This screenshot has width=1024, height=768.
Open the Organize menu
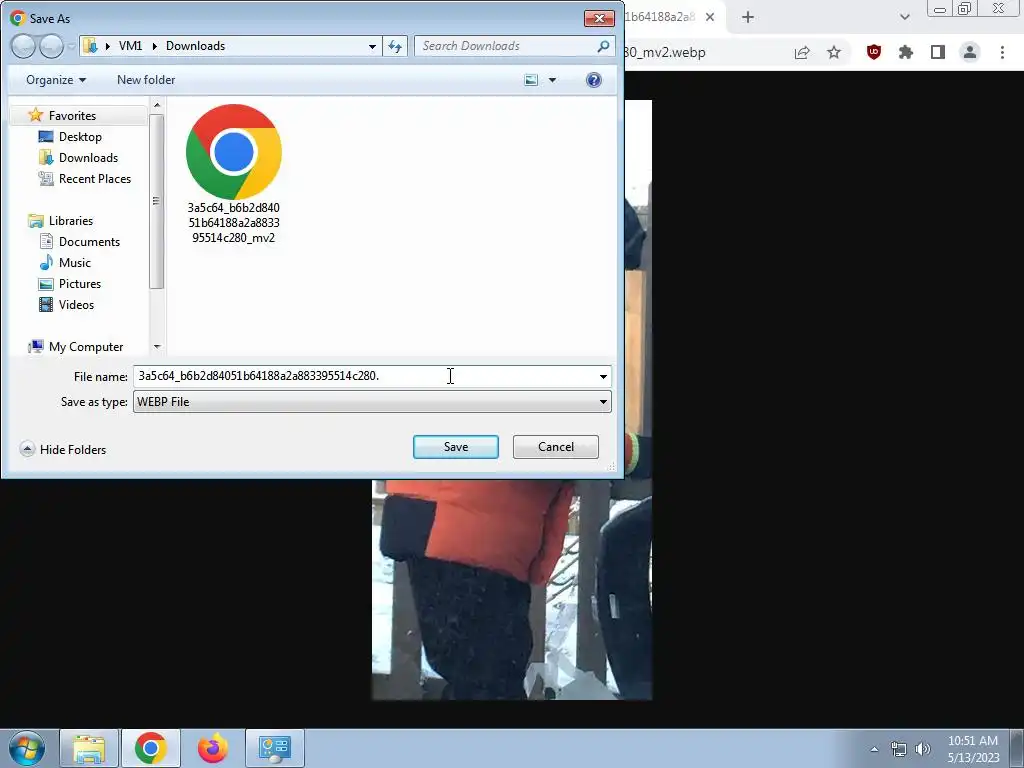pyautogui.click(x=56, y=80)
